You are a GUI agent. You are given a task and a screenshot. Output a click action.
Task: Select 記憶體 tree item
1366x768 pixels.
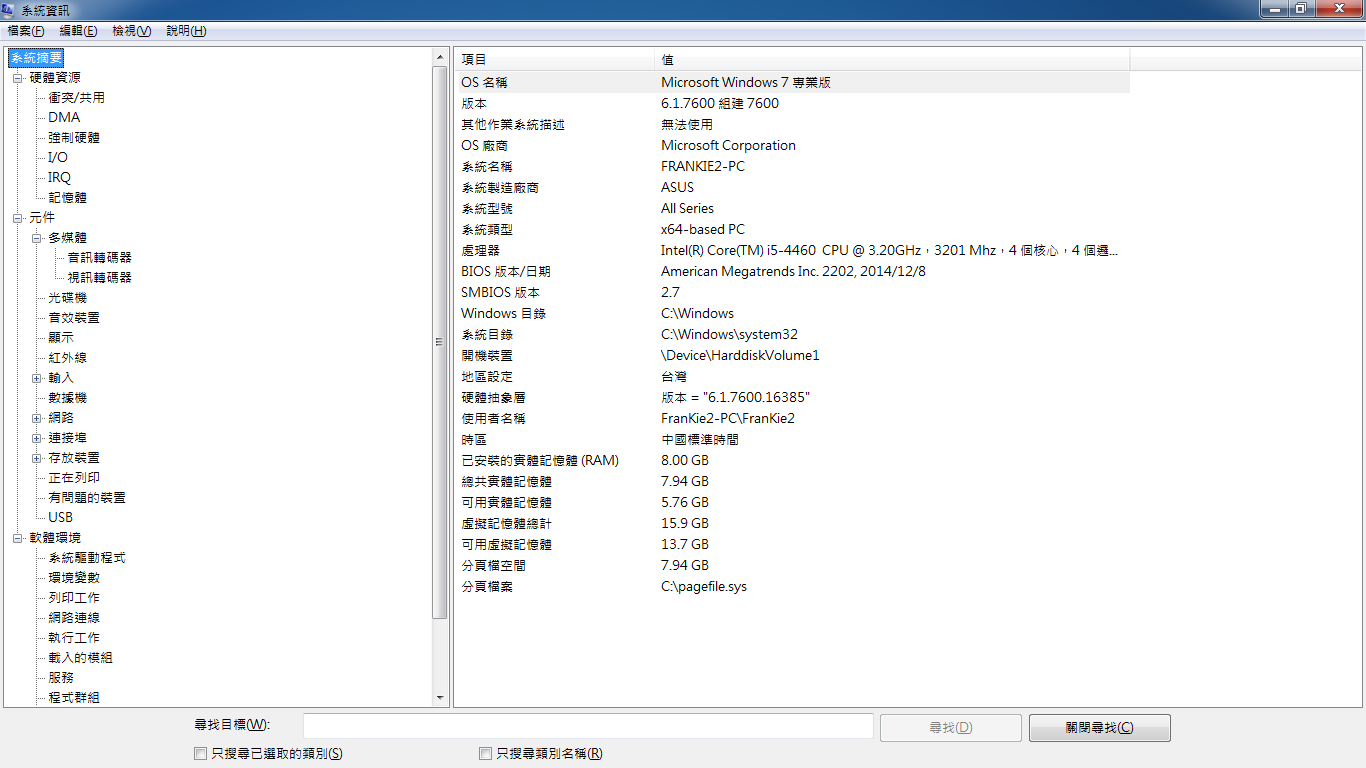coord(68,198)
